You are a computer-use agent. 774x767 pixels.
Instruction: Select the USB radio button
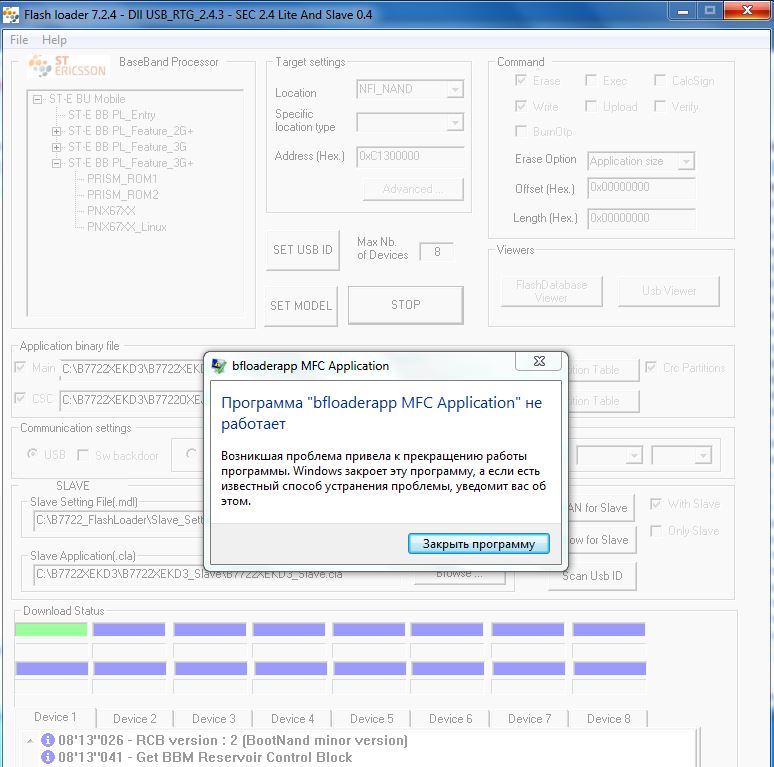(x=32, y=454)
